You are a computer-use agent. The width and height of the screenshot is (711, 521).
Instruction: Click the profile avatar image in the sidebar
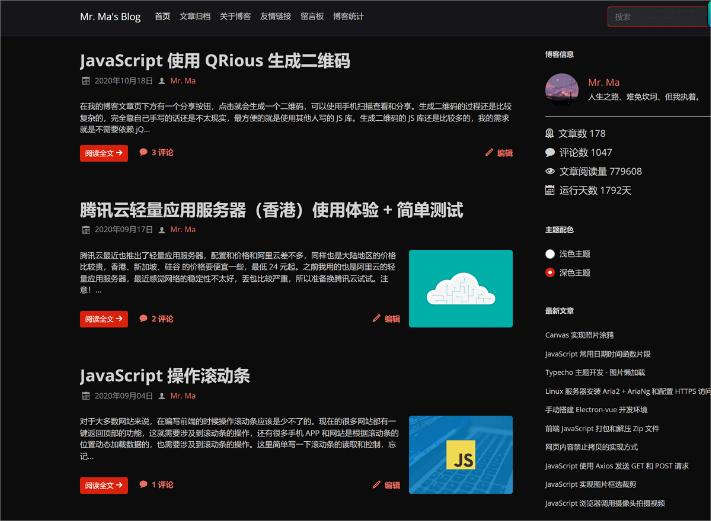tap(562, 90)
